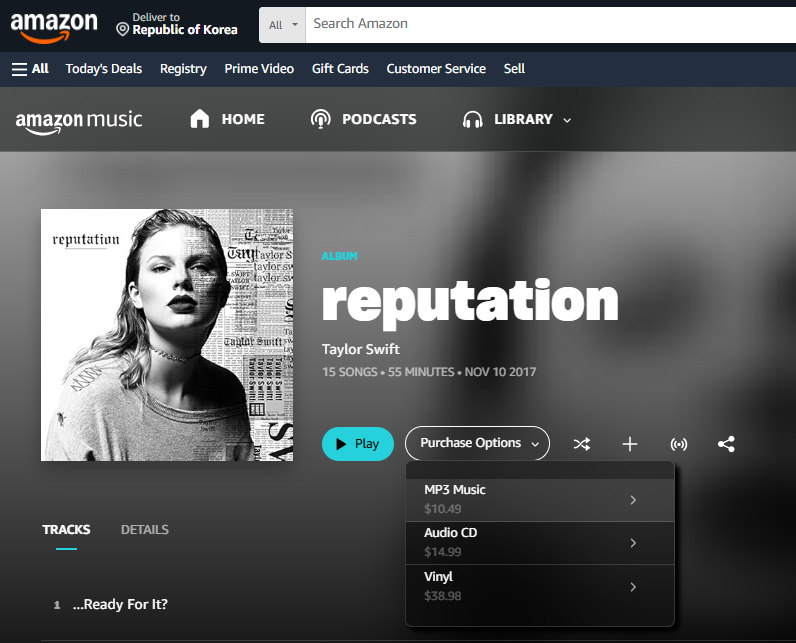Screen dimensions: 796x643
Task: Play the reputation album
Action: click(x=358, y=444)
